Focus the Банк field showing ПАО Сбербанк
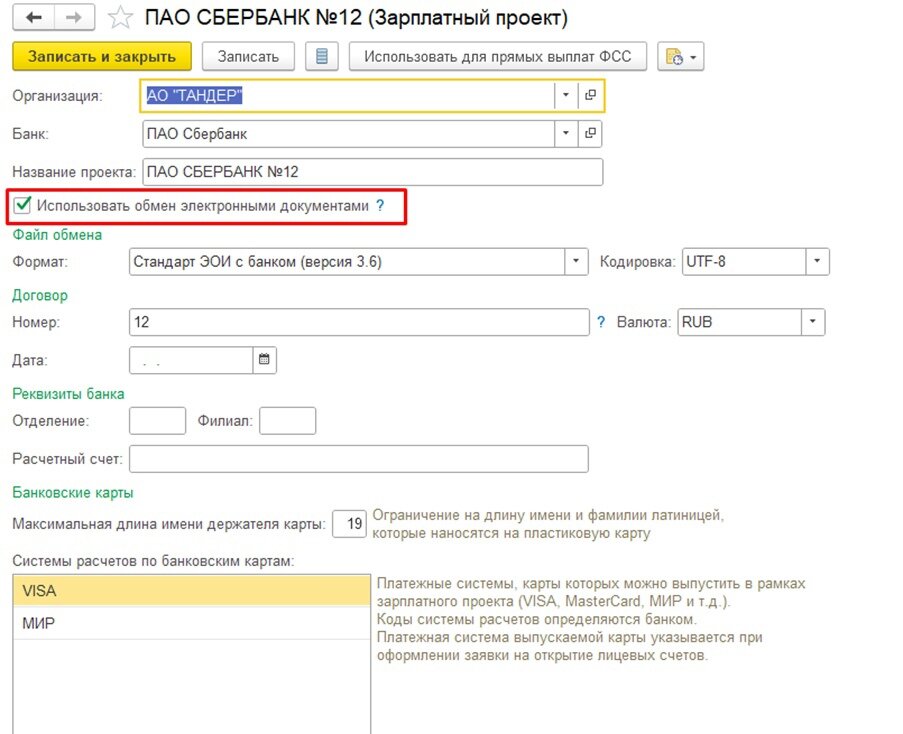Screen dimensions: 903x734 pyautogui.click(x=348, y=133)
